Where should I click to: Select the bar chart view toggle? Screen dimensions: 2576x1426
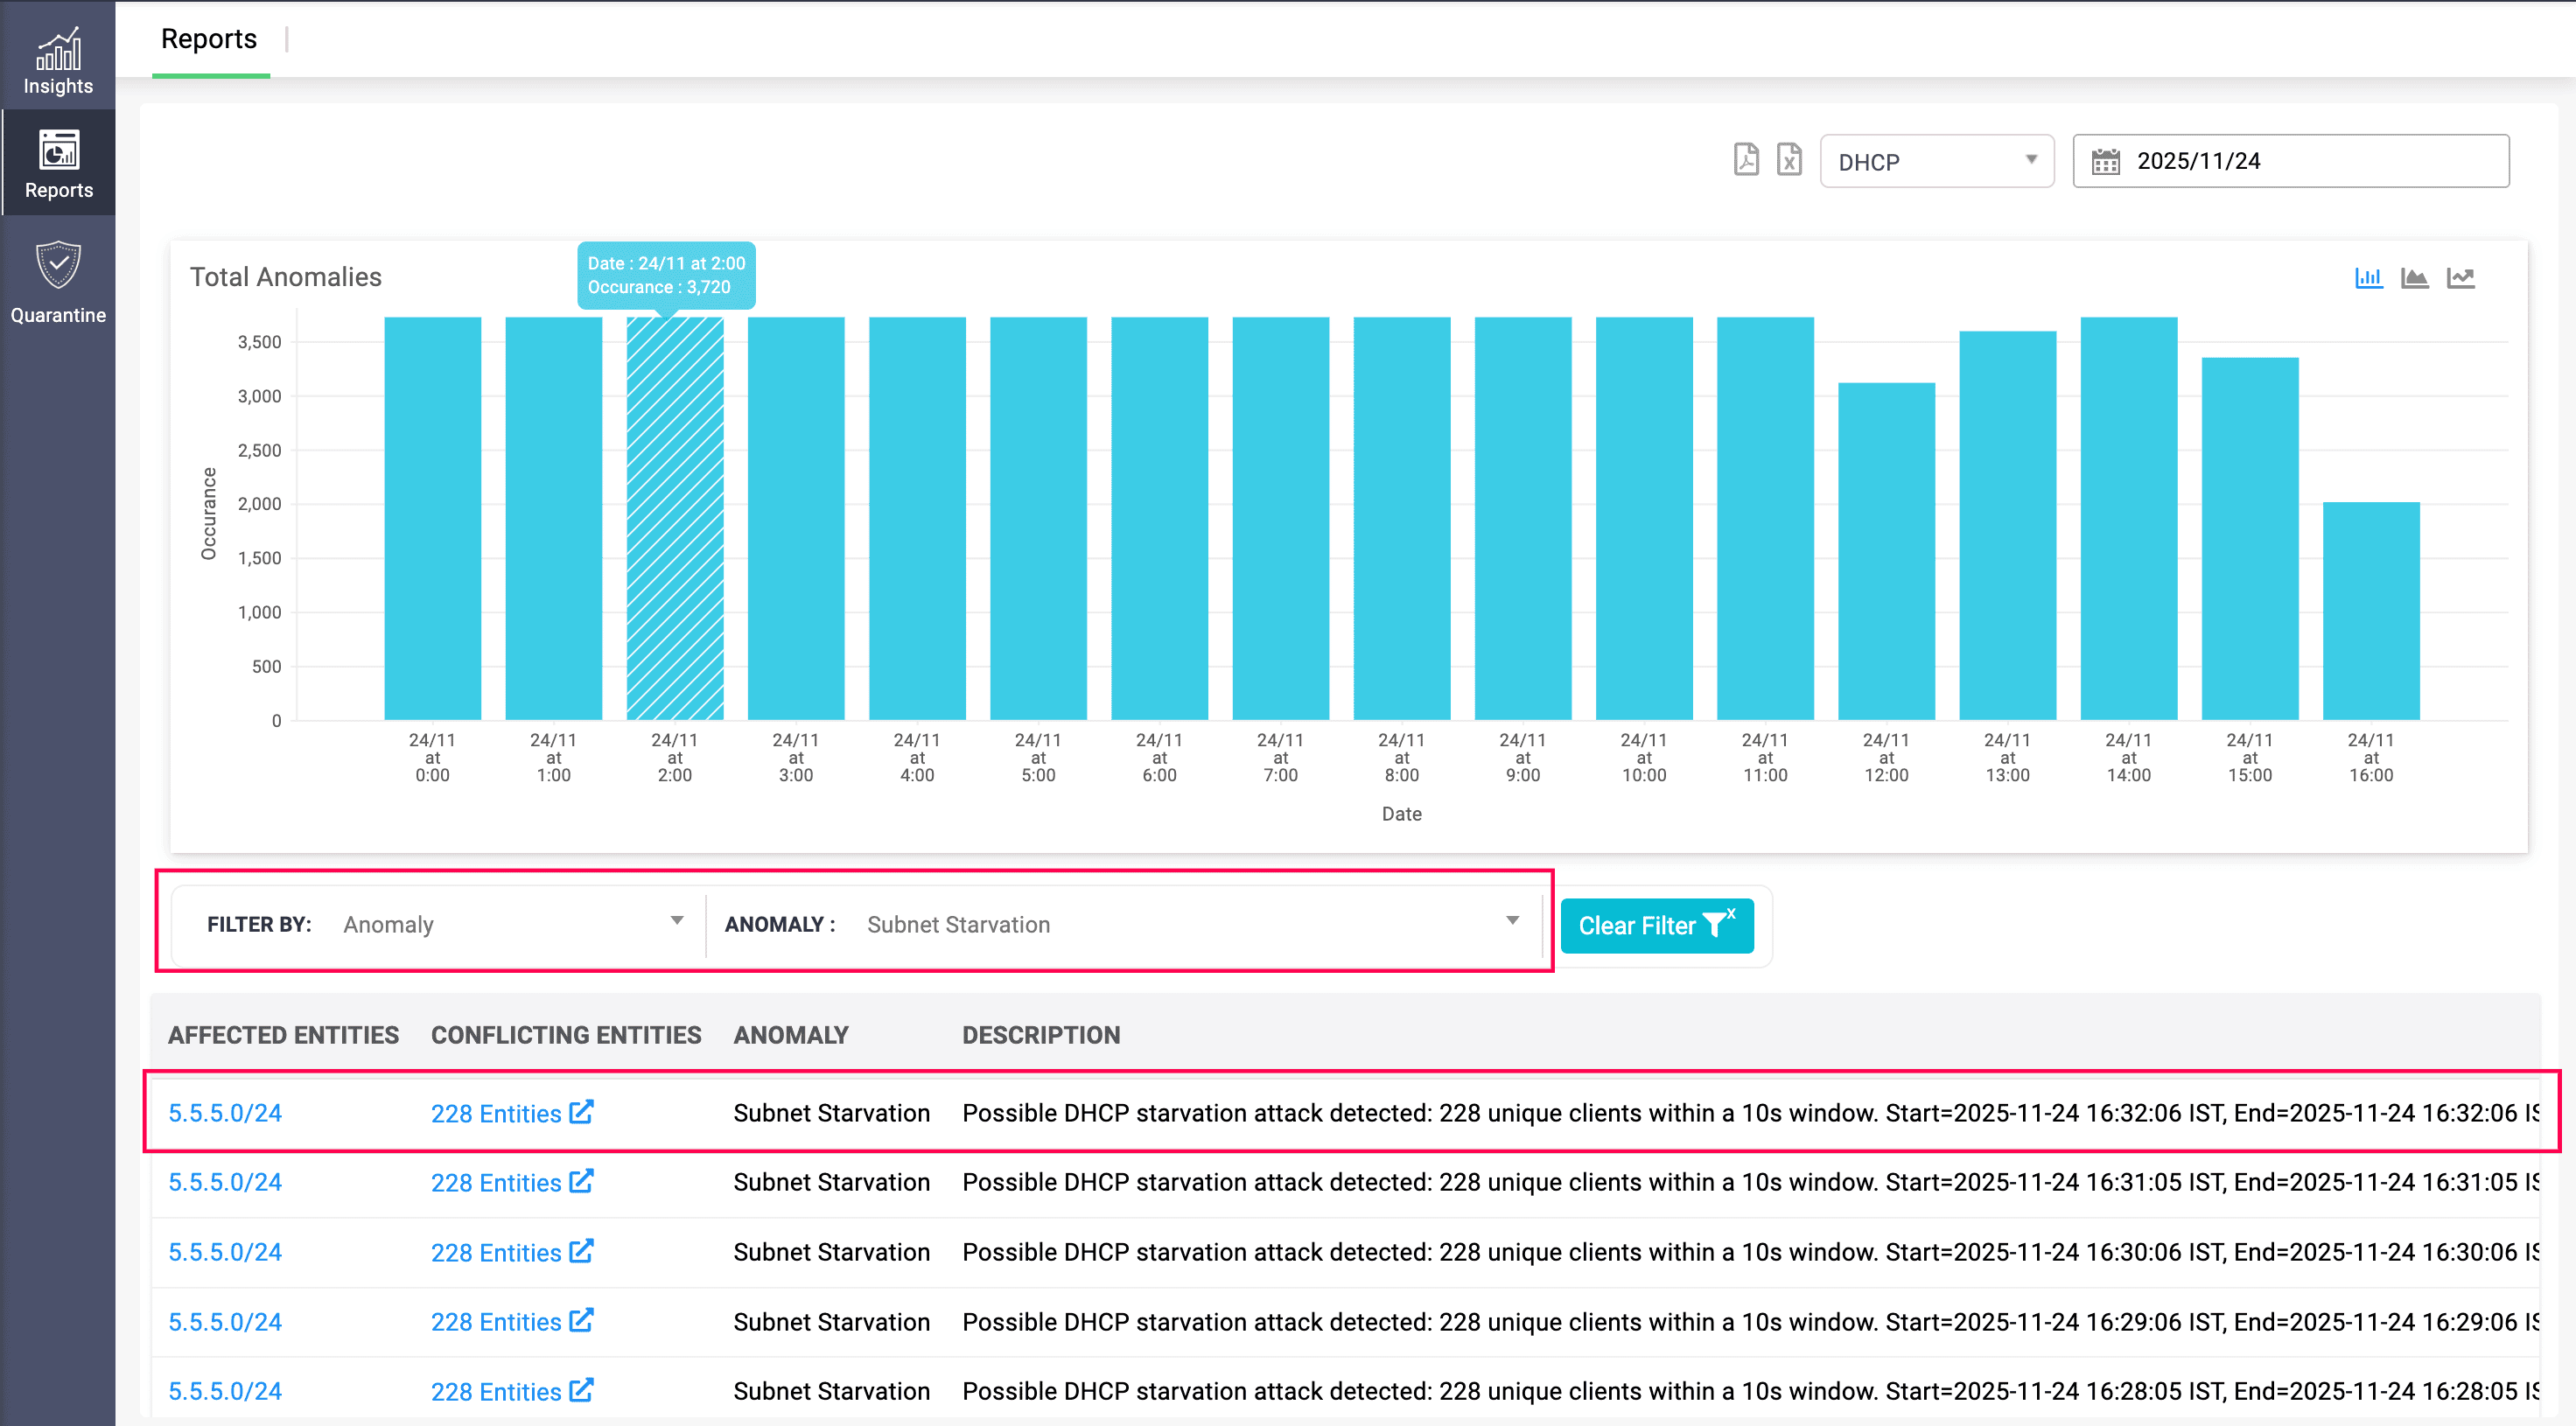coord(2369,278)
